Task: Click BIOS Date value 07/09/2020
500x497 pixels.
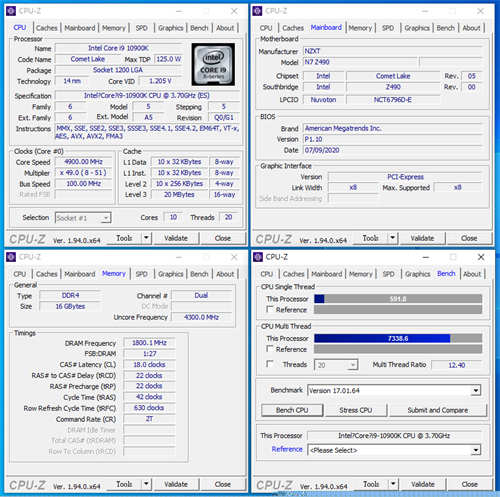Action: 393,150
